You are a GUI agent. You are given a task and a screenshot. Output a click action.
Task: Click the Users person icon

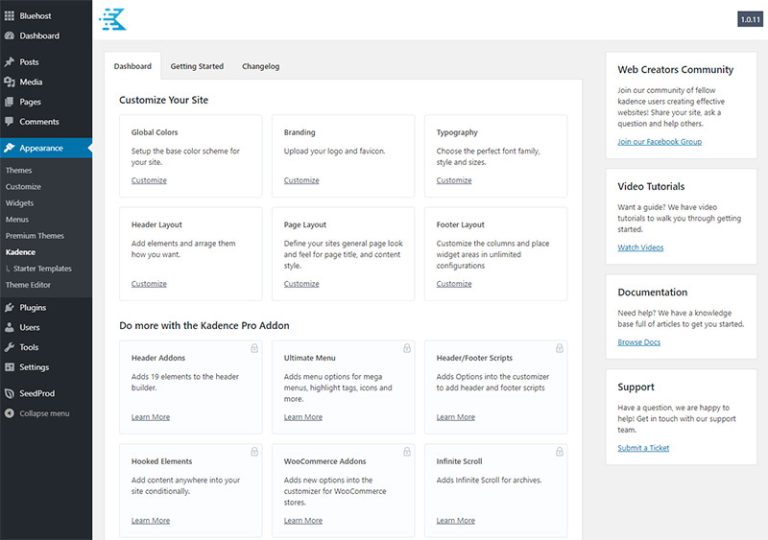9,327
